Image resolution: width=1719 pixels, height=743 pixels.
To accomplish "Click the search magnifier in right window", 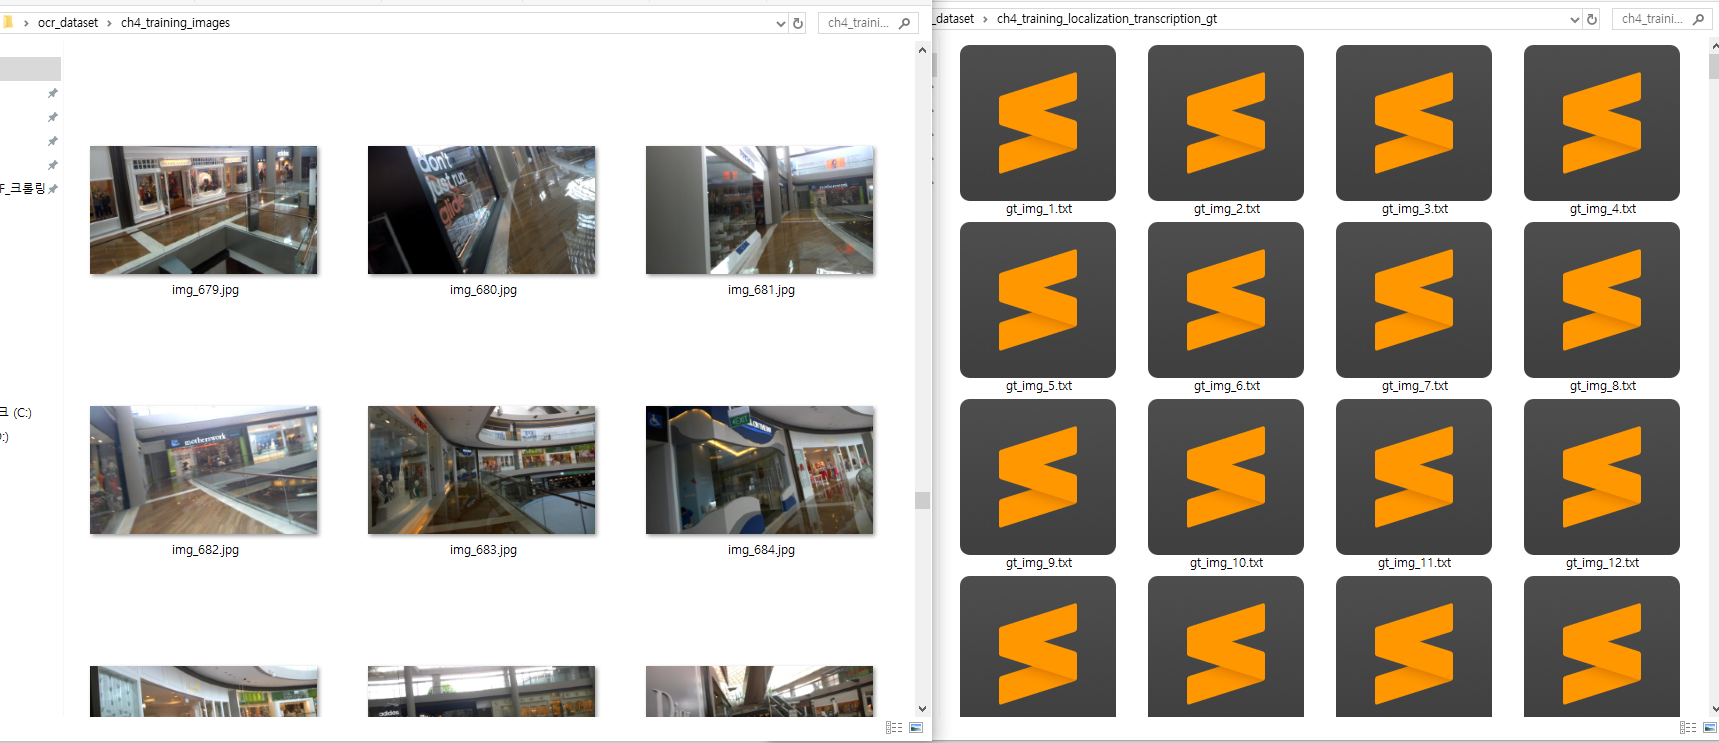I will point(1698,19).
